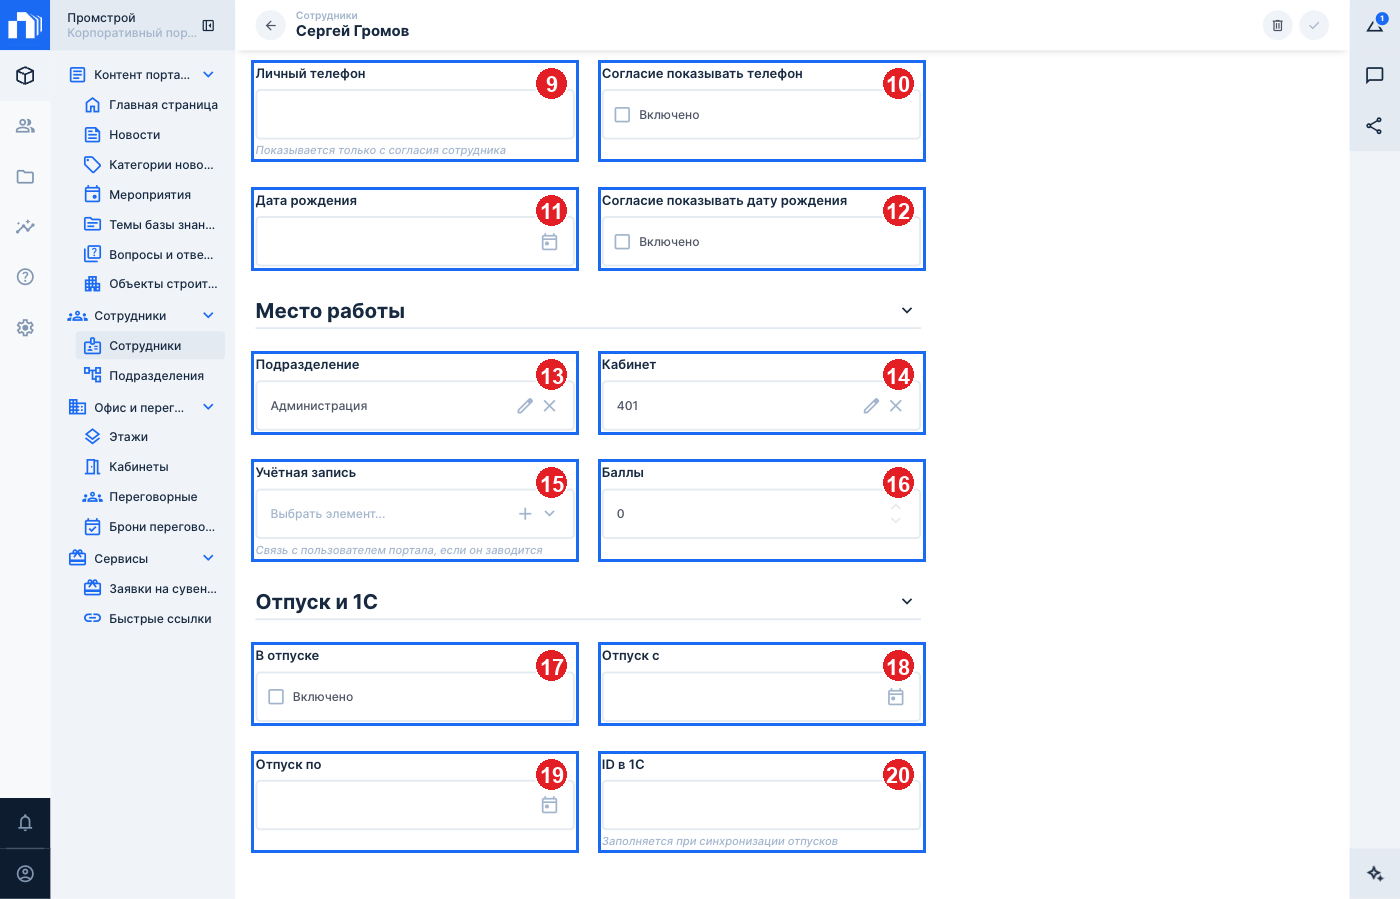
Task: Open the comments chat icon on right rail
Action: pyautogui.click(x=1375, y=75)
